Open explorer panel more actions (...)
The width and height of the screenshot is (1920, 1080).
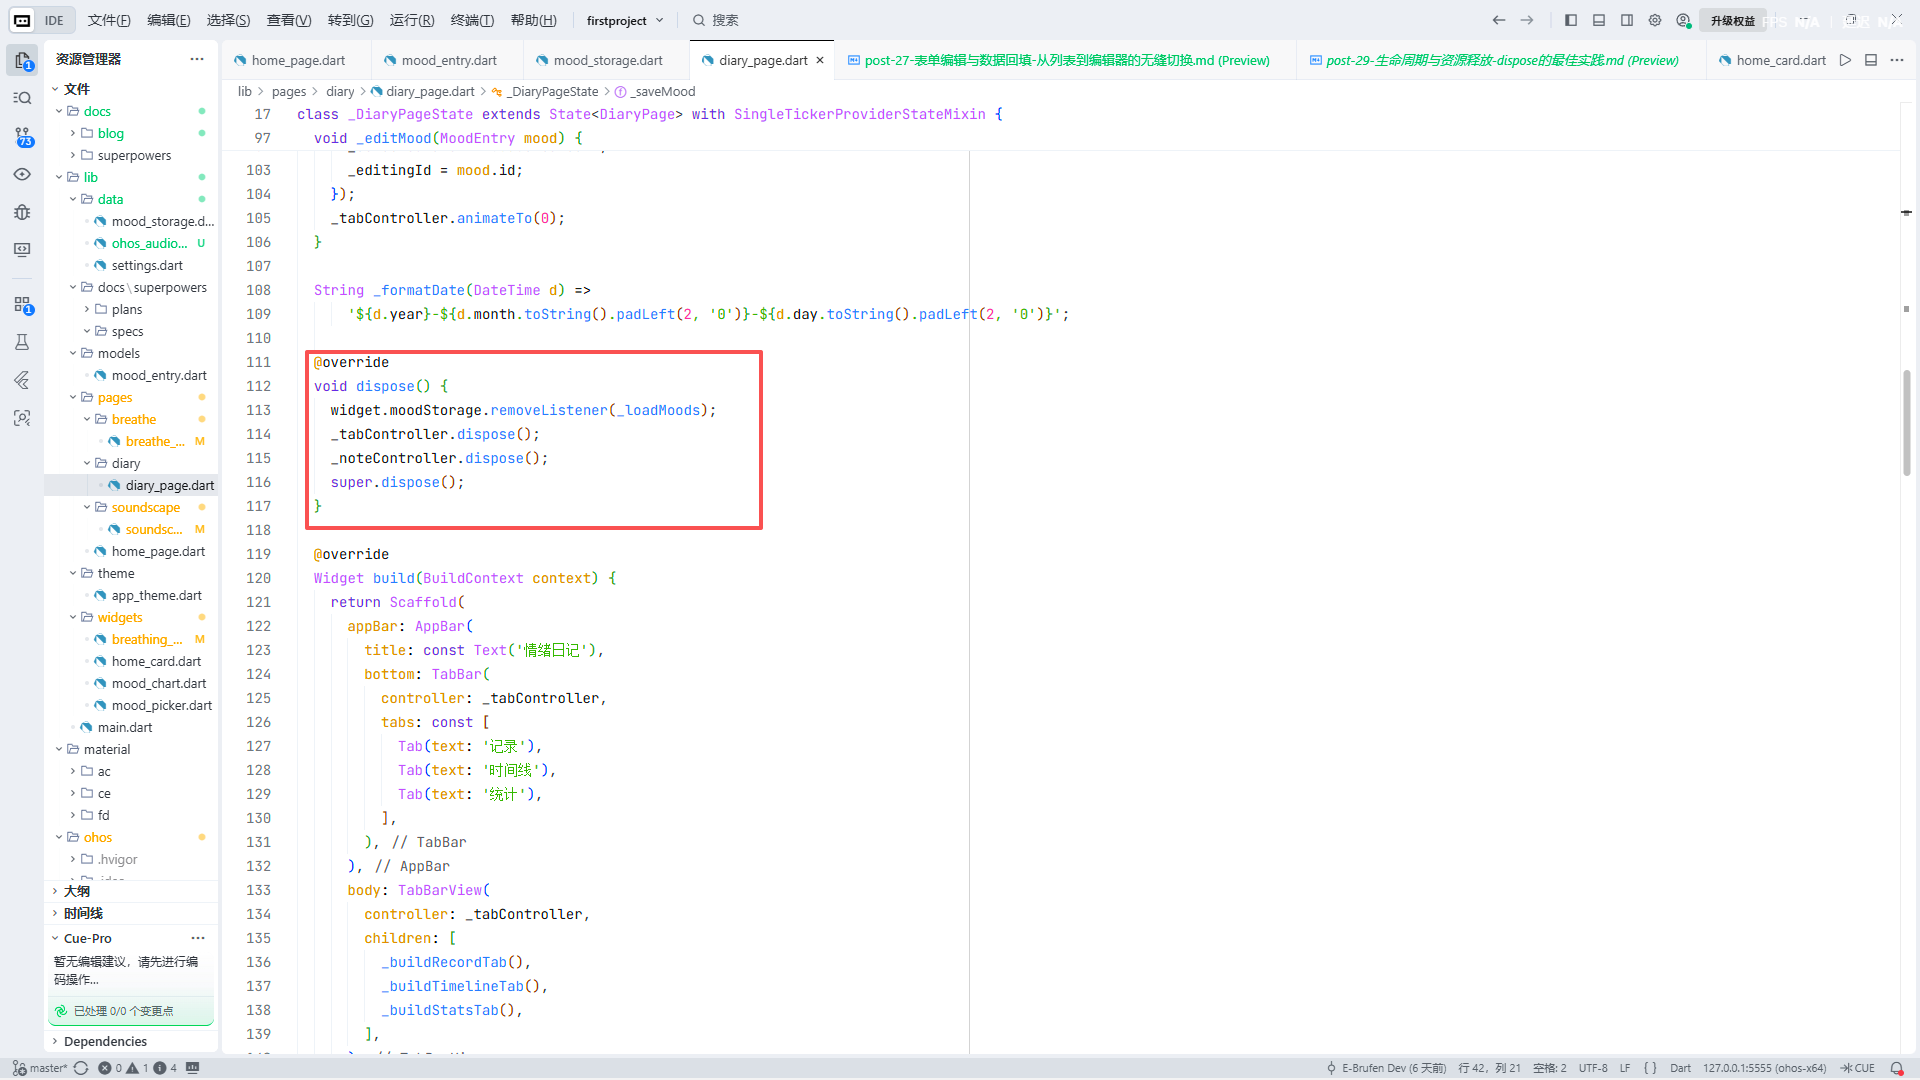(x=197, y=59)
